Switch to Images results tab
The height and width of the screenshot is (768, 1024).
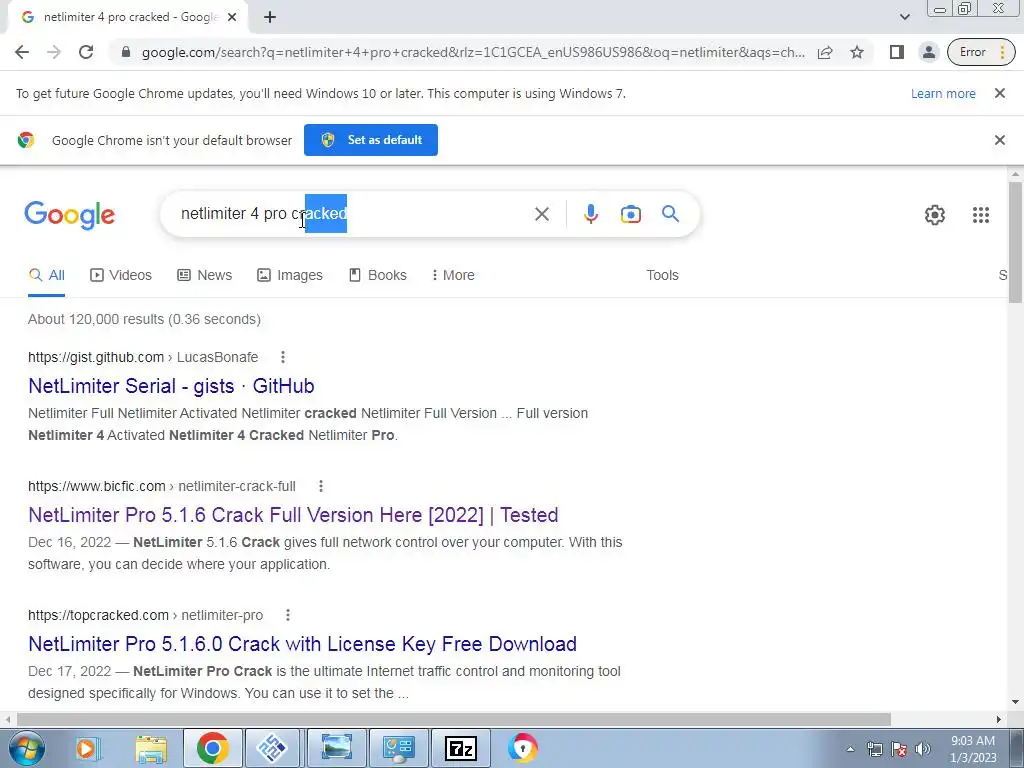coord(290,276)
